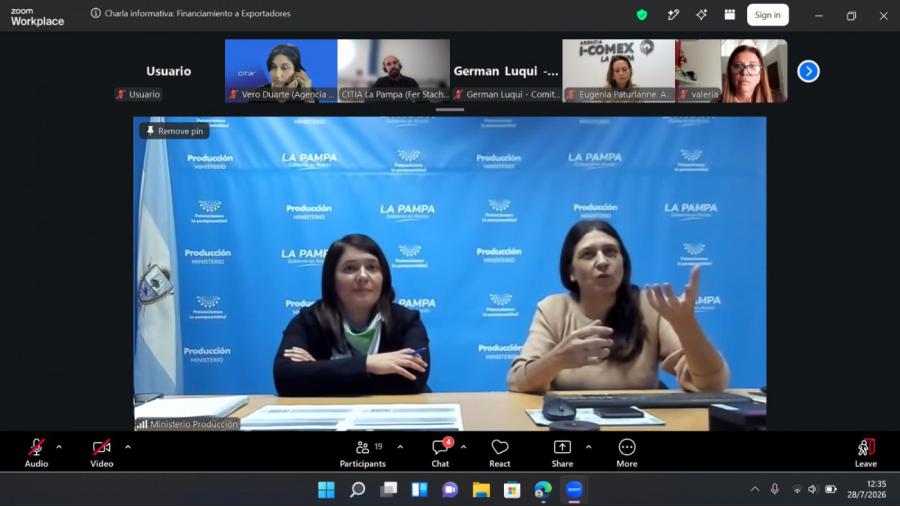
Task: Click the Ministerio Producción name label
Action: click(x=193, y=424)
